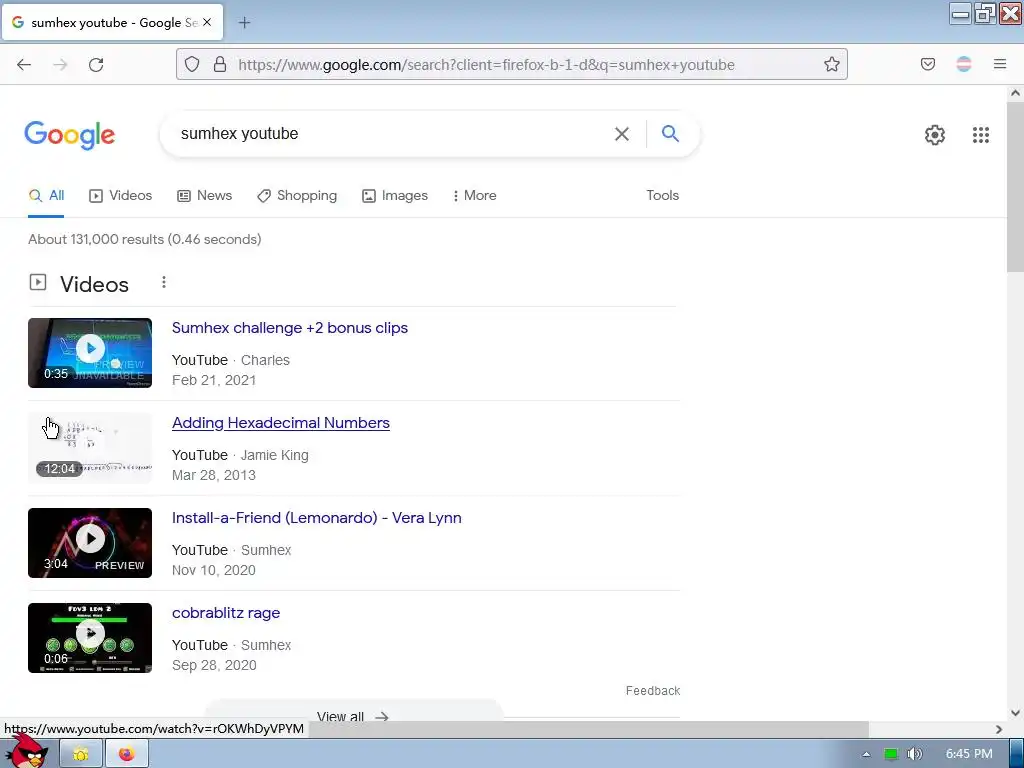
Task: Click the volume speaker tray icon
Action: (914, 754)
